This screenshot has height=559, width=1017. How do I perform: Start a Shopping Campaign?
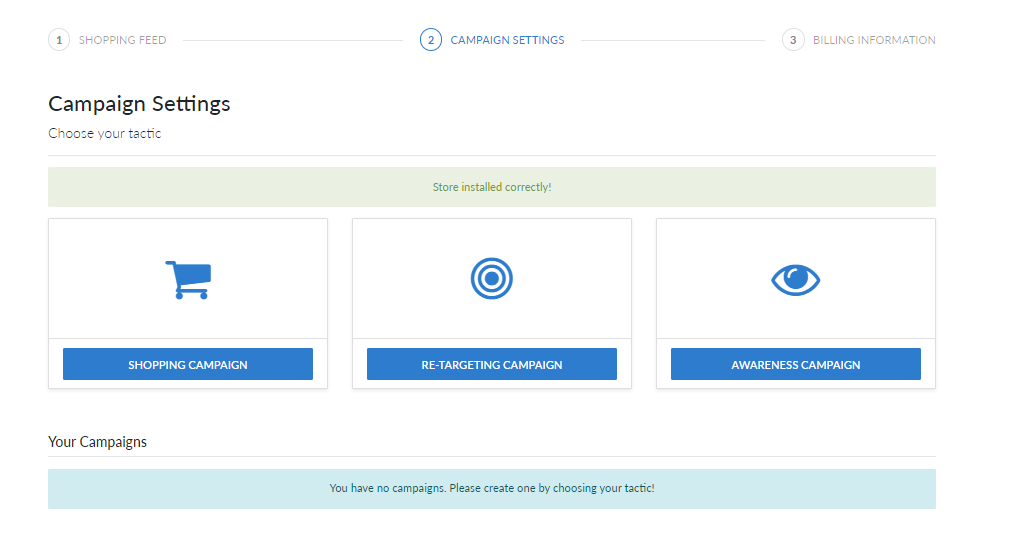[x=188, y=364]
